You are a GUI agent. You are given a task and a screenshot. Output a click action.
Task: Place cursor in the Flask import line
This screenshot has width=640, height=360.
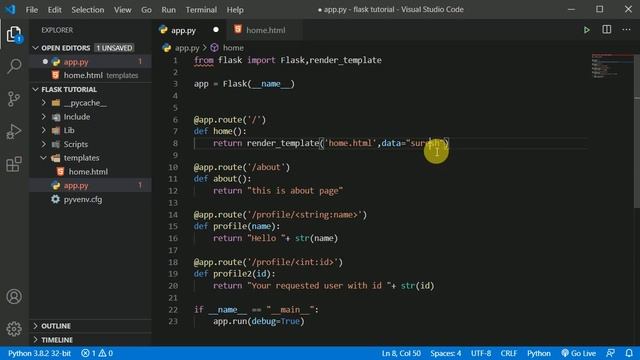point(288,60)
